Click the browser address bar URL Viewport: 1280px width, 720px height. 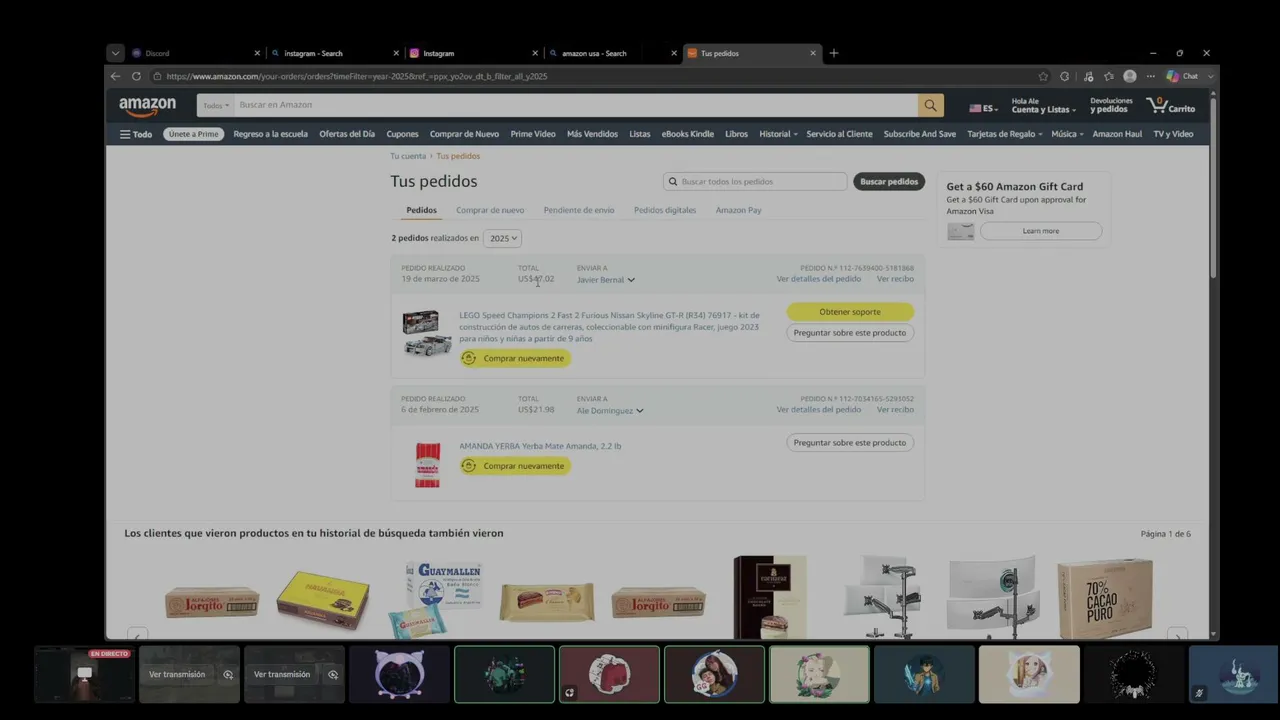click(x=357, y=76)
